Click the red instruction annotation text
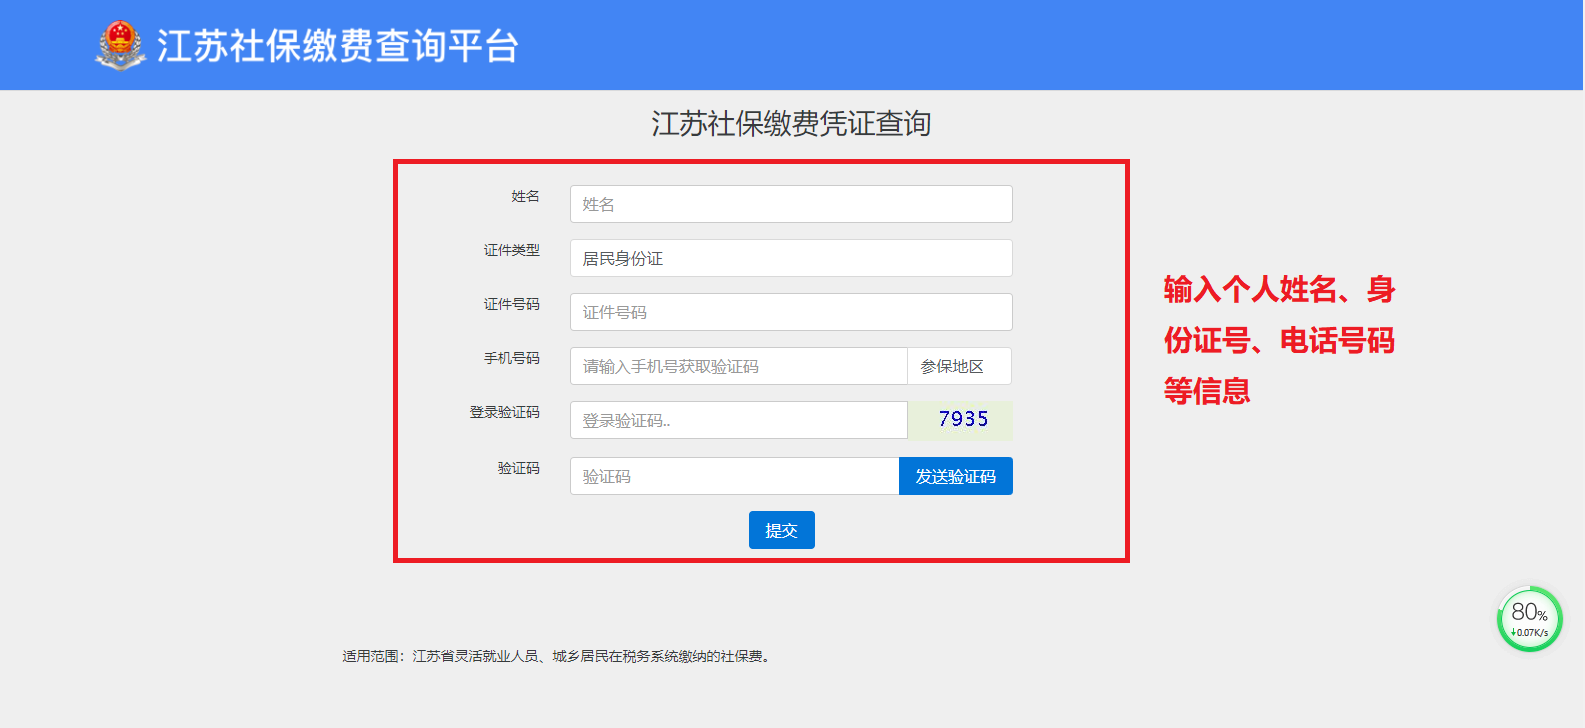The width and height of the screenshot is (1585, 728). pyautogui.click(x=1278, y=340)
